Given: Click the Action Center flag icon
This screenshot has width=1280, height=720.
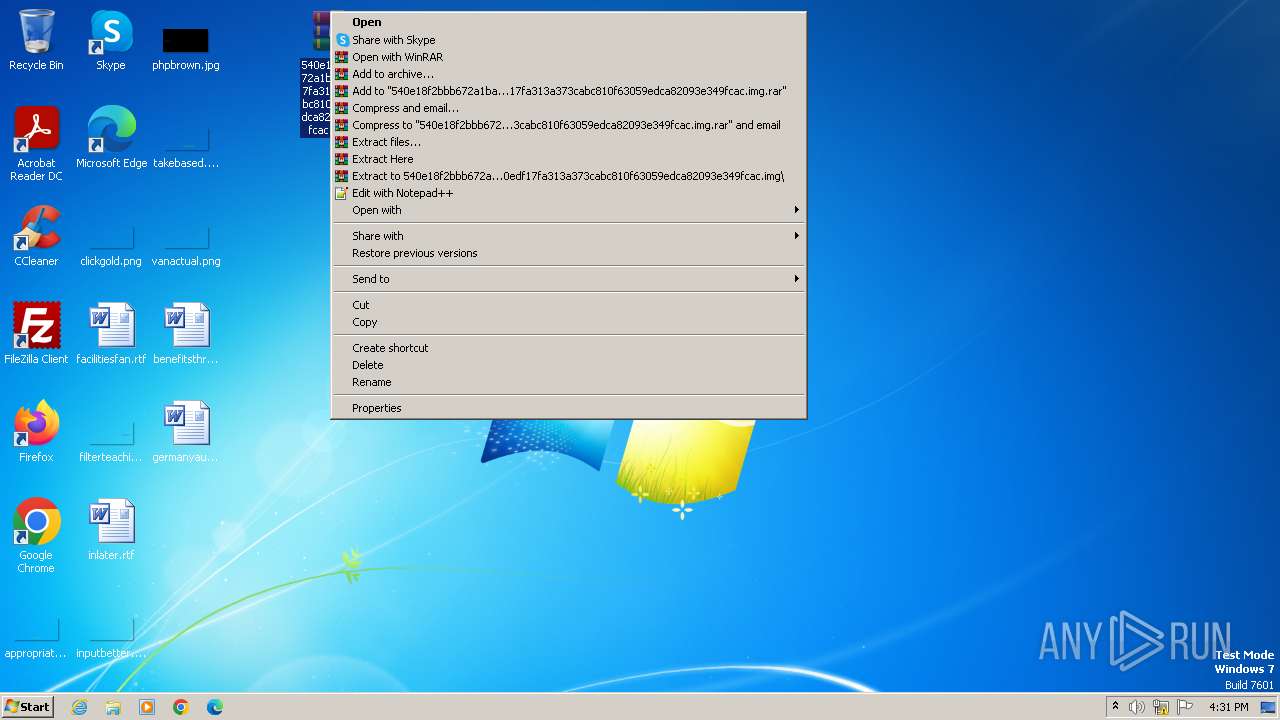Looking at the screenshot, I should click(x=1185, y=707).
